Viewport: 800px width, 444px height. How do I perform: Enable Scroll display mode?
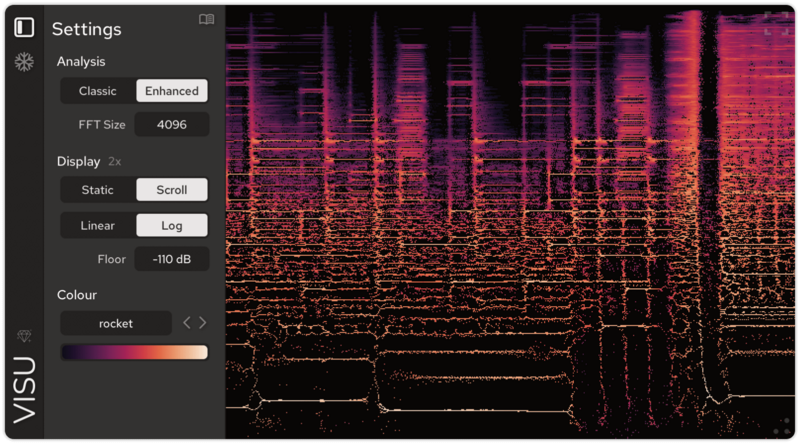pos(172,190)
